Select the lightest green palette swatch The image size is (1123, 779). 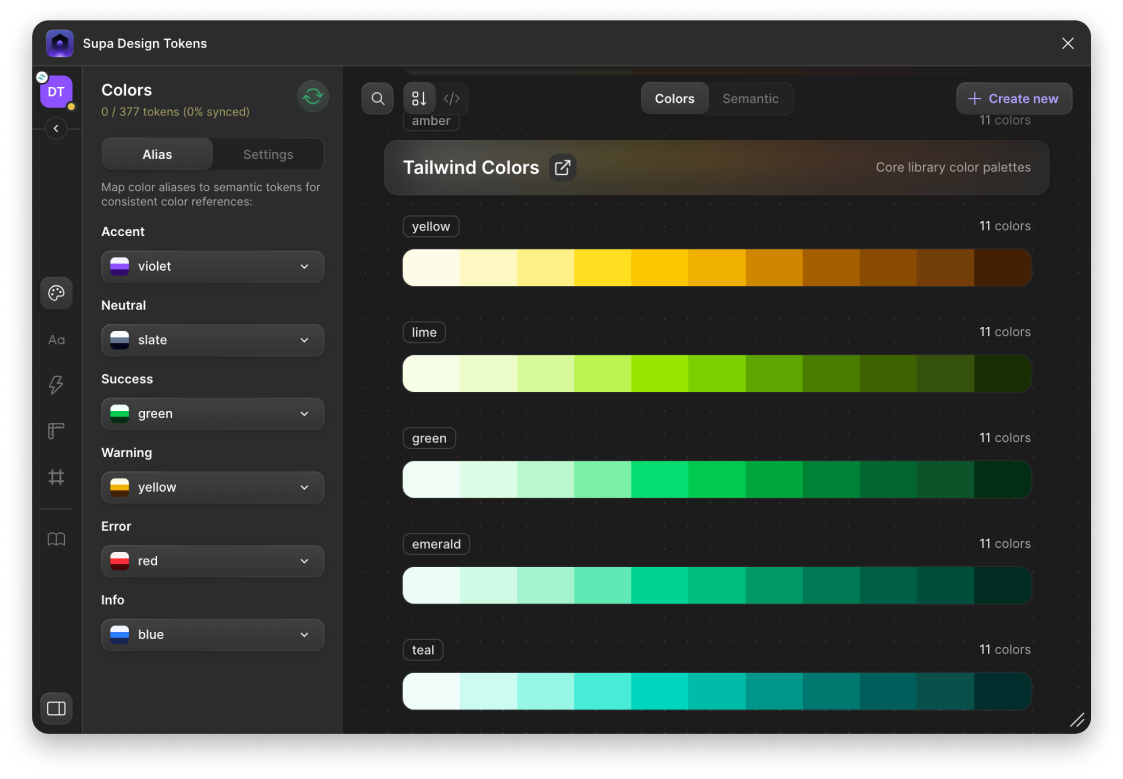click(431, 480)
